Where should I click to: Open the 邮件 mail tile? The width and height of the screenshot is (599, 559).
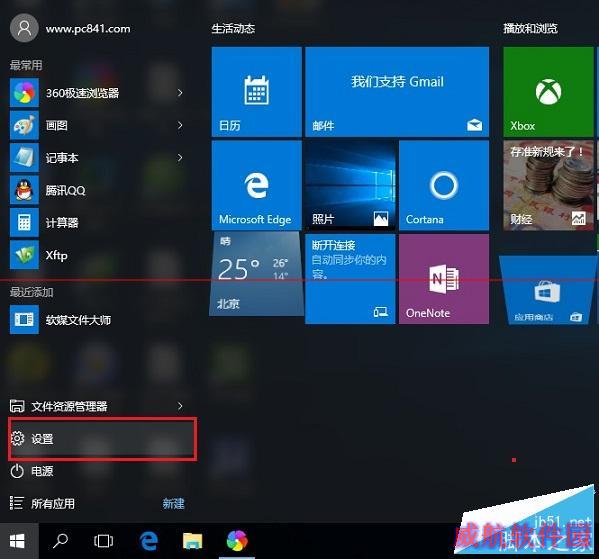[397, 92]
